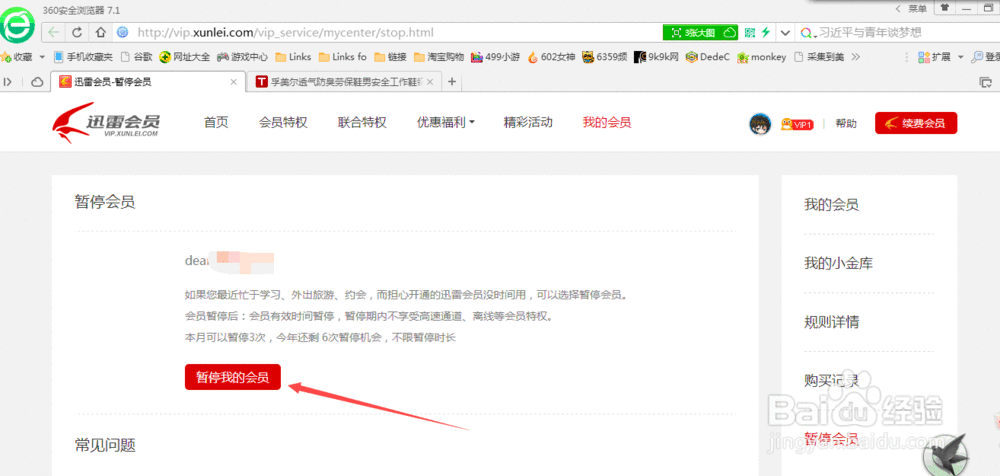
Task: Open the DedeC bookmark
Action: [x=707, y=57]
